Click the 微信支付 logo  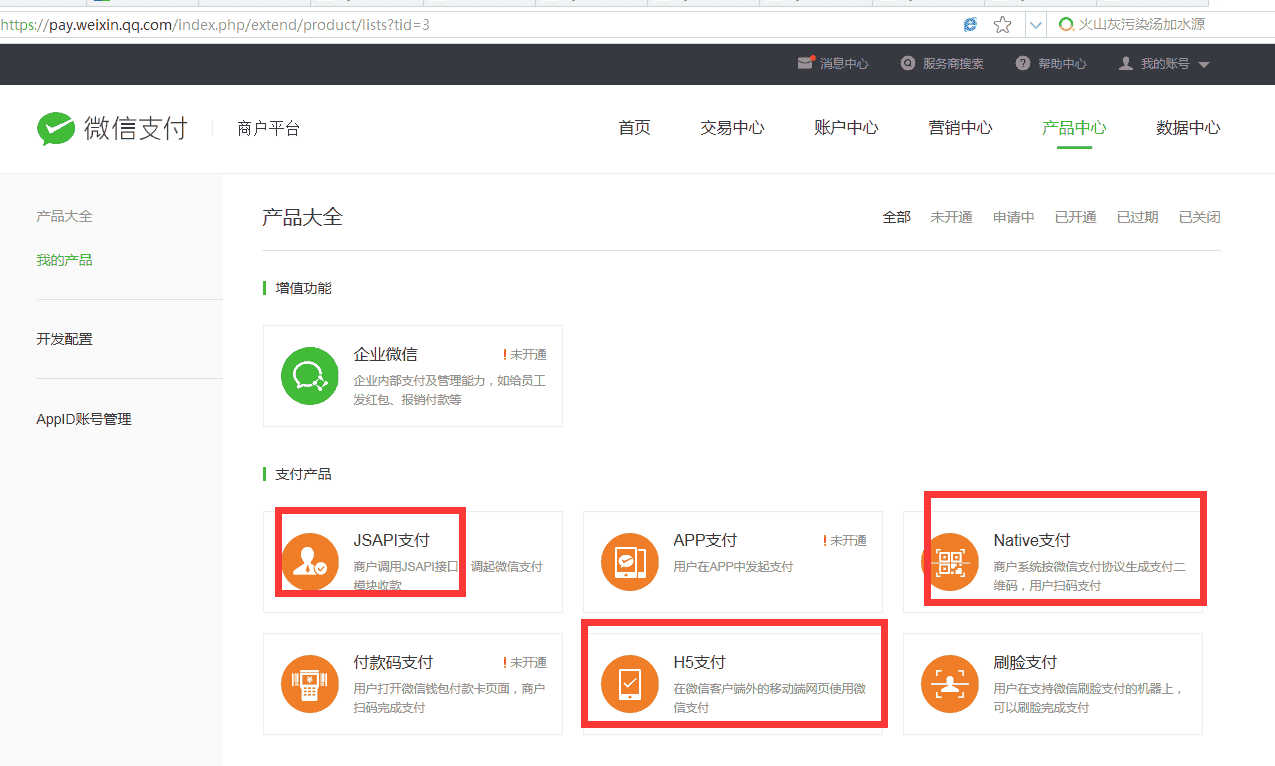click(x=110, y=128)
